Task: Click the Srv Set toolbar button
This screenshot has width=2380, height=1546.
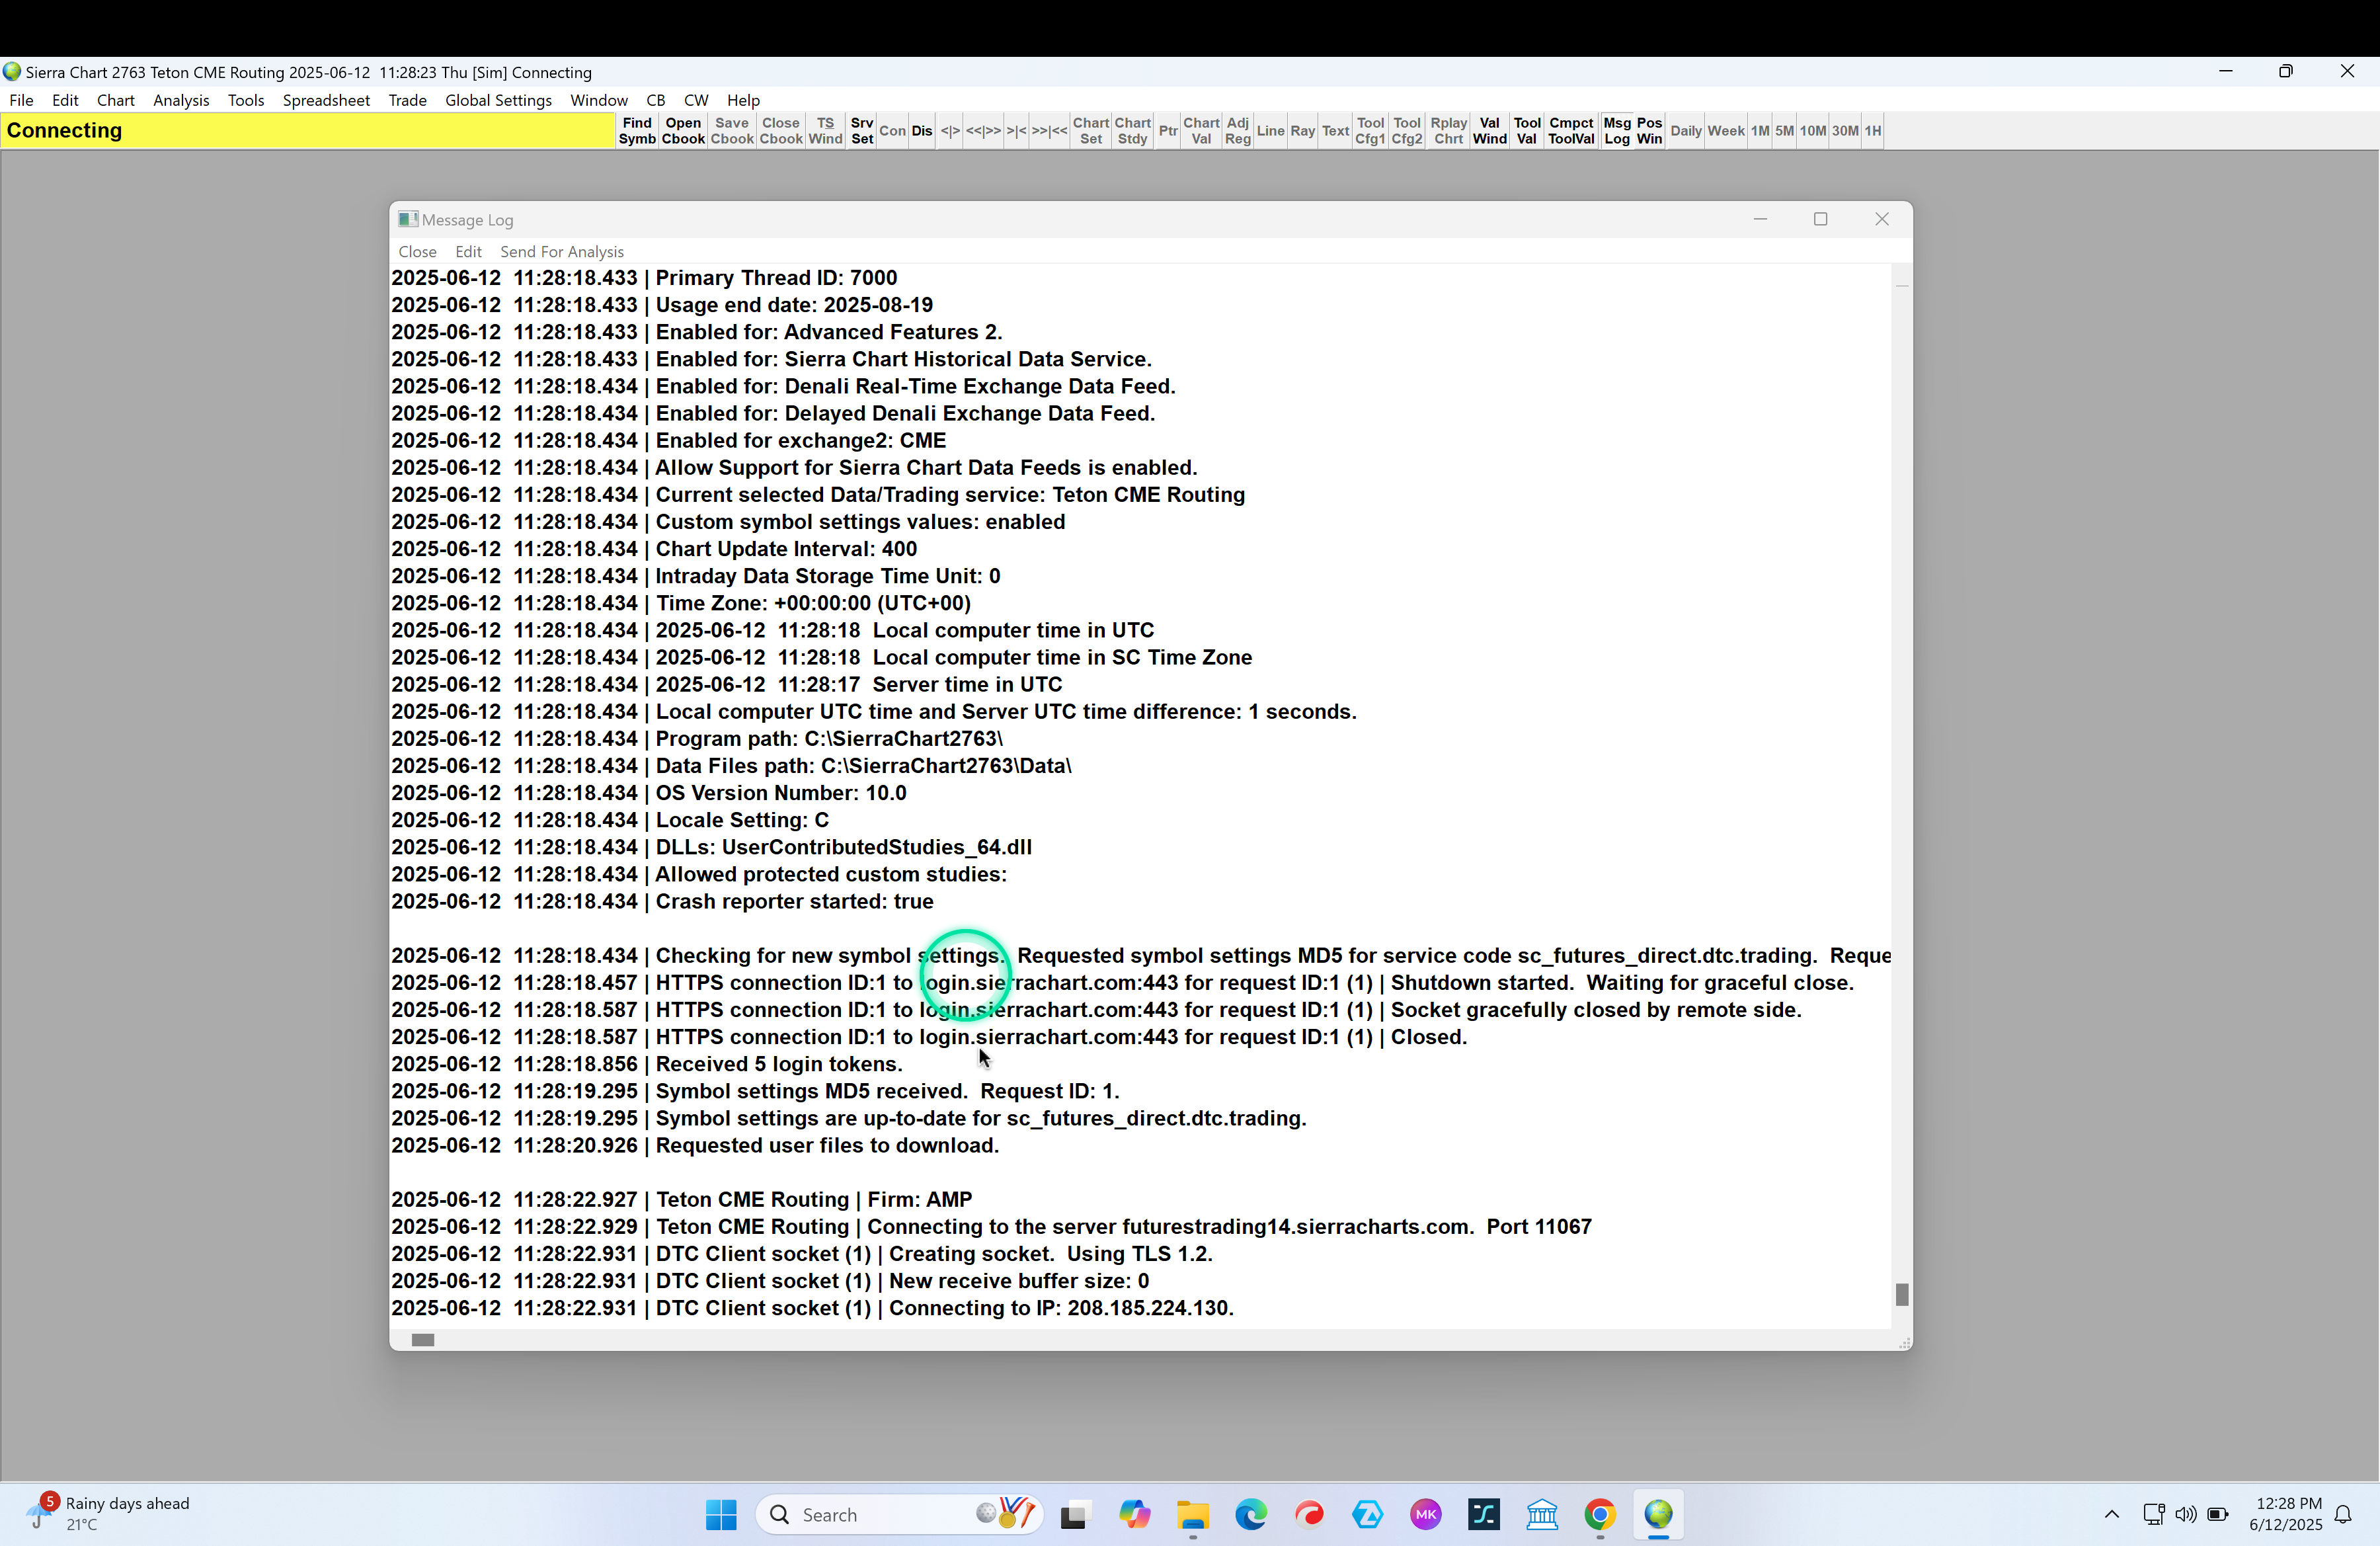Action: coord(861,131)
